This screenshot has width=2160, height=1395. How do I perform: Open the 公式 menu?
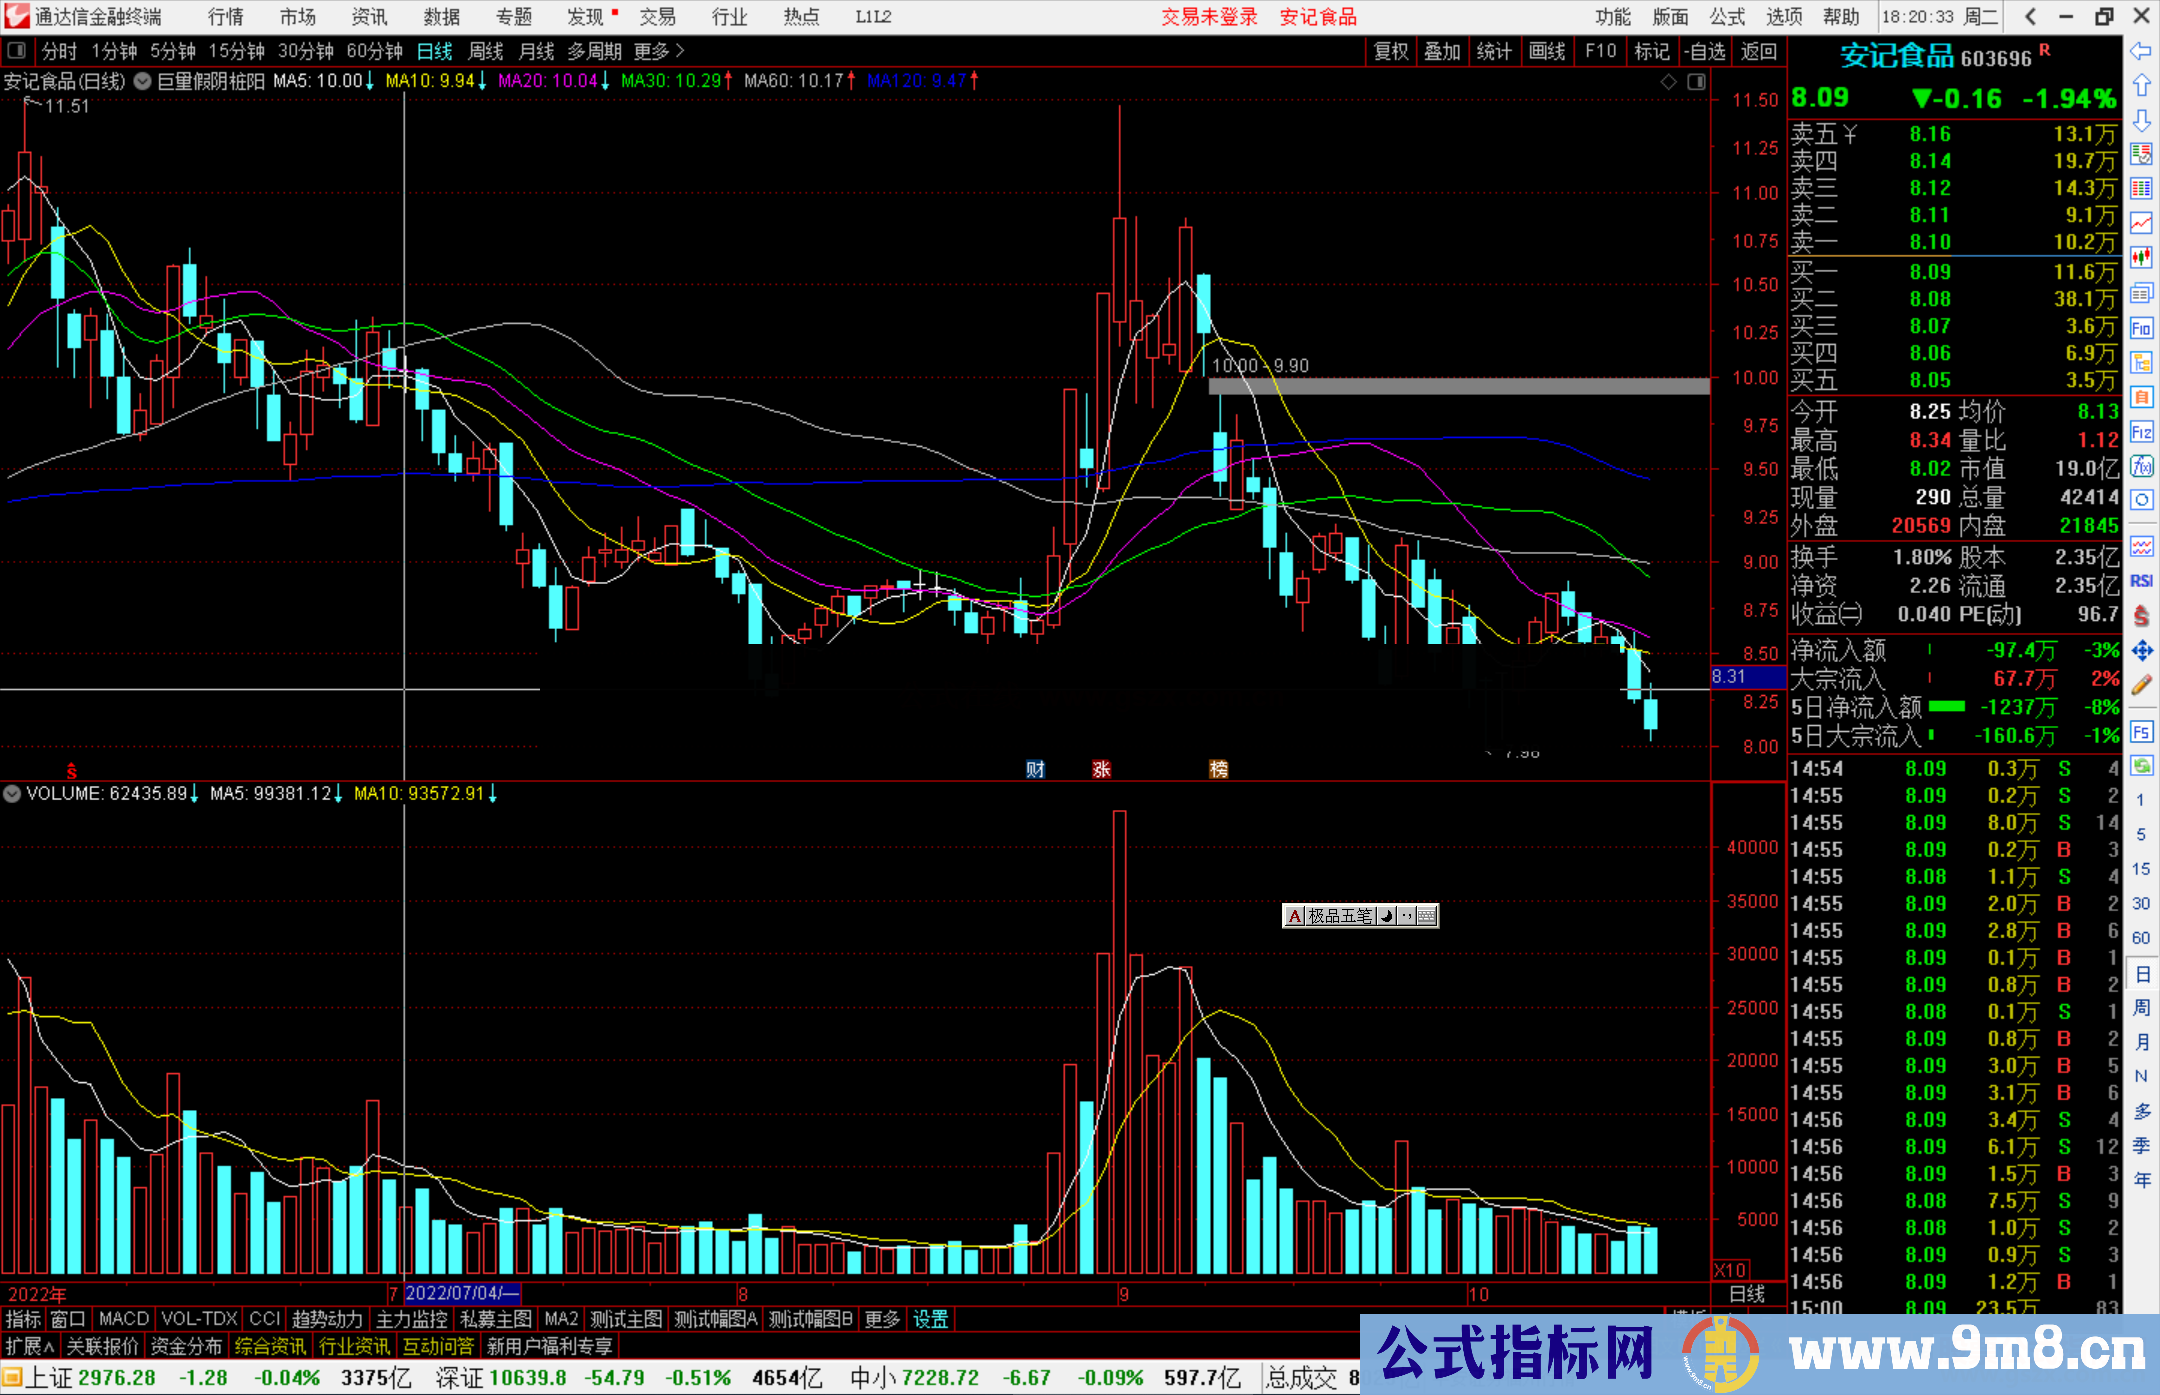pyautogui.click(x=1726, y=16)
